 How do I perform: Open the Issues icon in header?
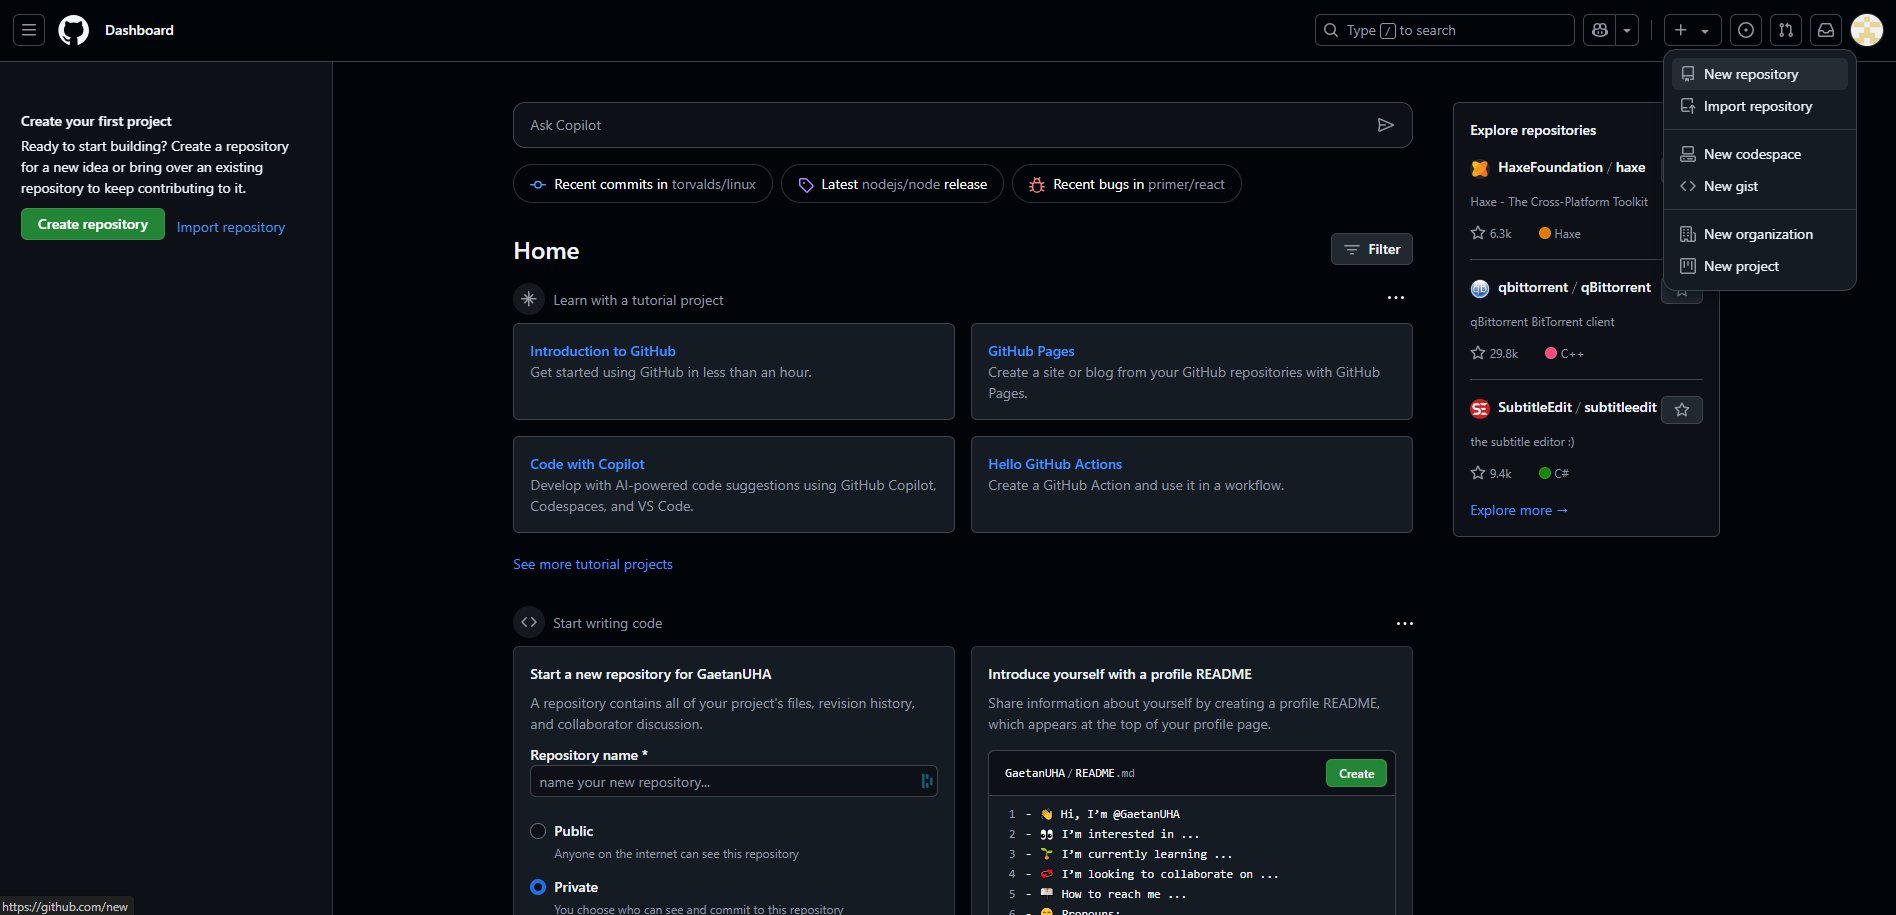1745,30
